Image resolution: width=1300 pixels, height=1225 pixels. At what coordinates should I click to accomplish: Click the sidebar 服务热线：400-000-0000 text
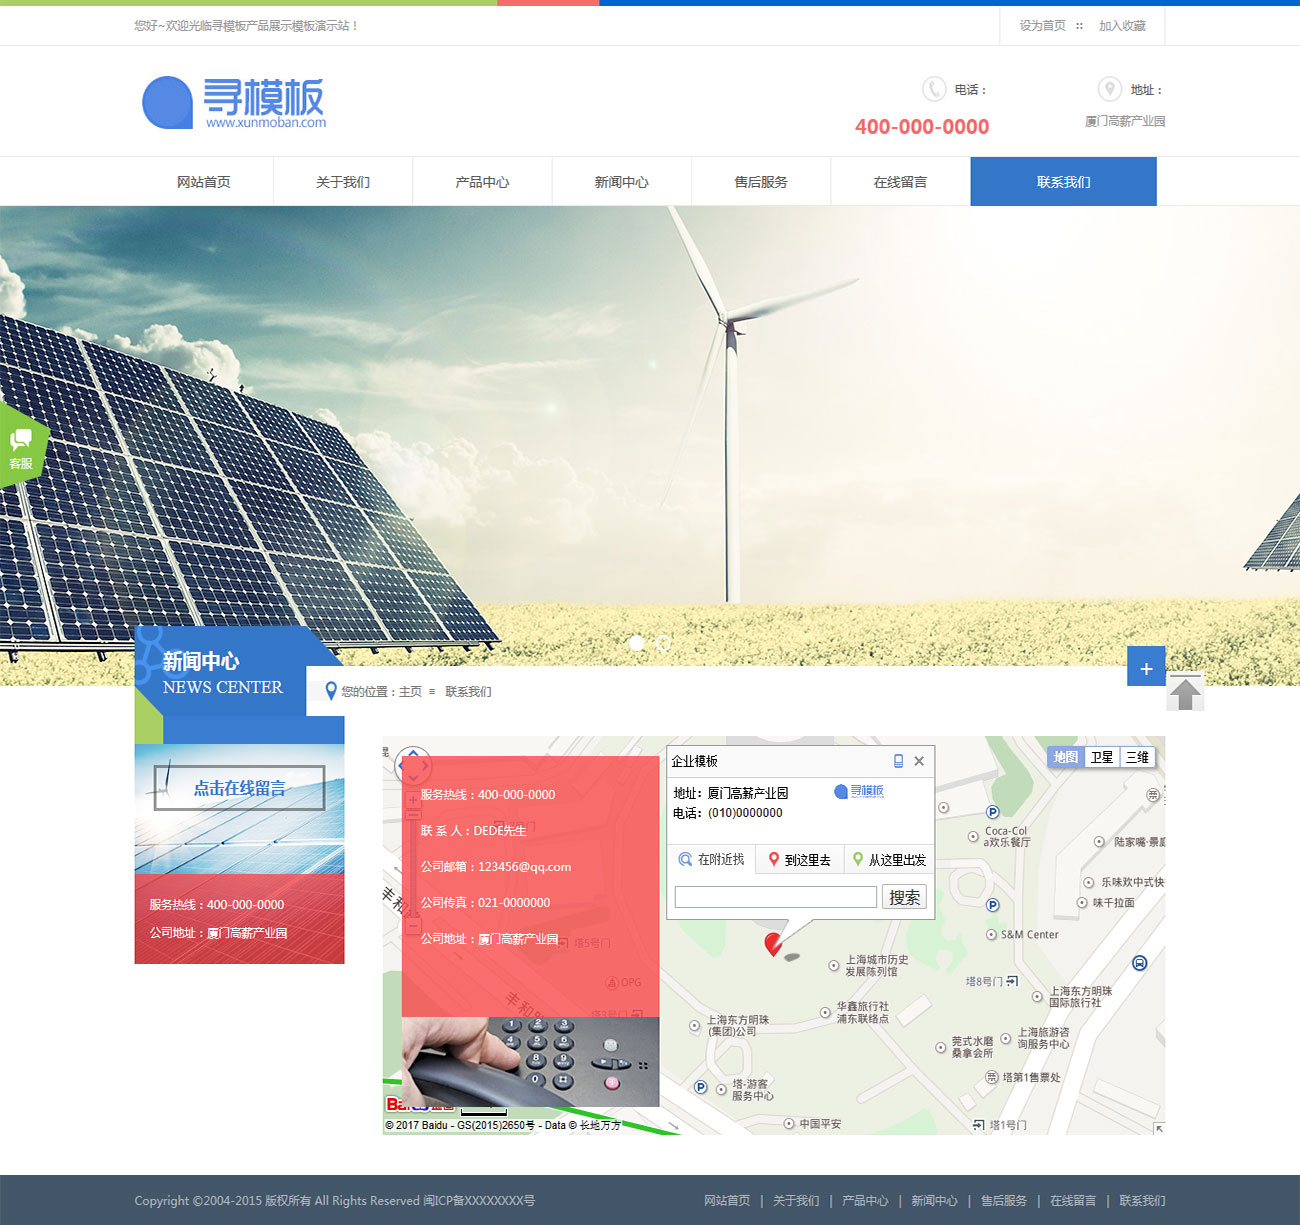coord(217,905)
